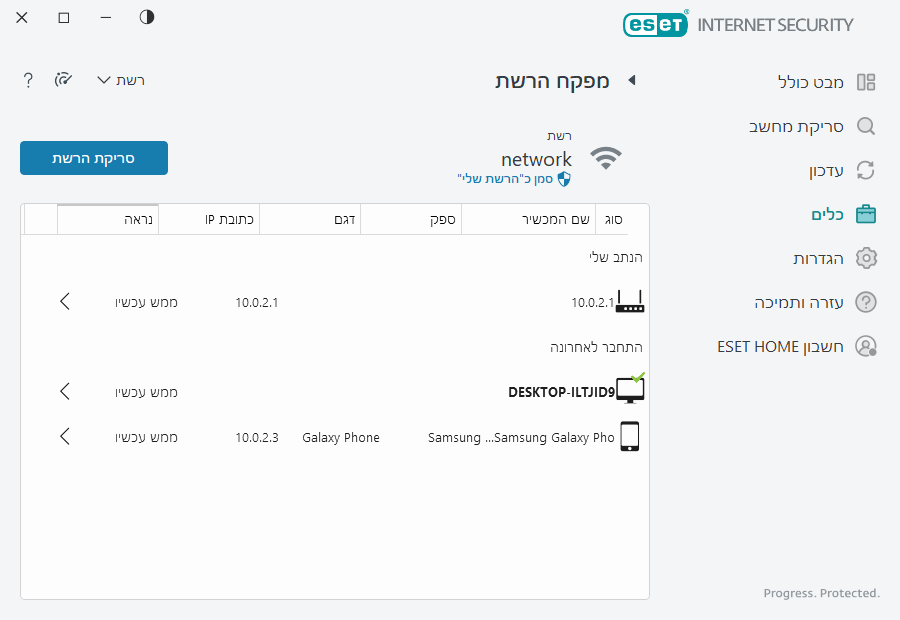Expand the Samsung Galaxy Phone row chevron

point(65,437)
